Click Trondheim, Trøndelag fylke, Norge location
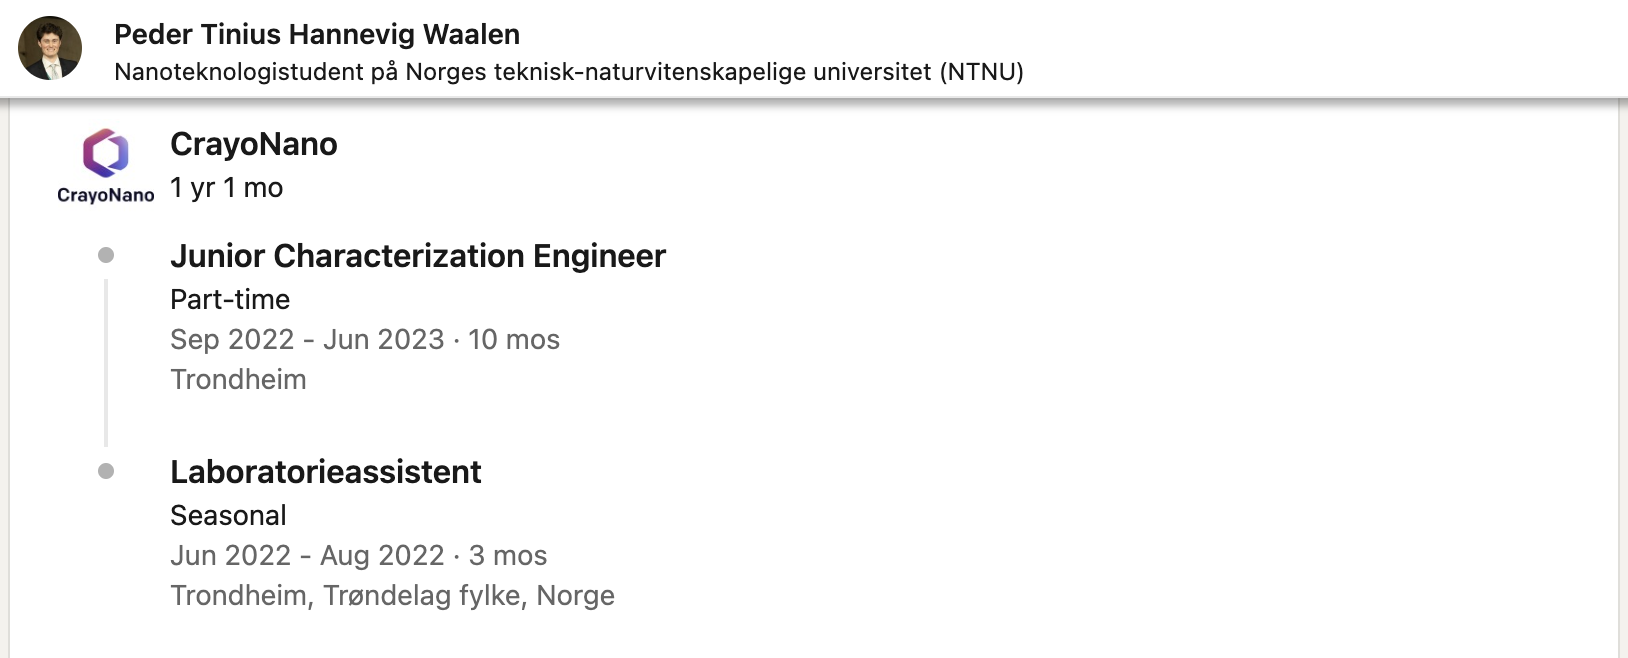This screenshot has height=658, width=1628. (x=393, y=596)
